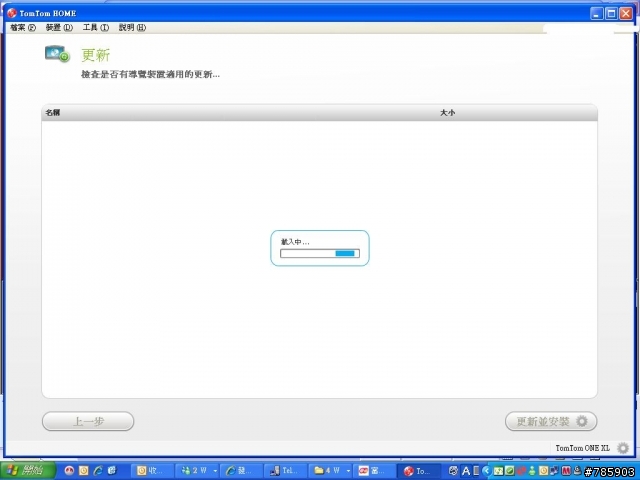Switch to the Internet Explorer 發... taskbar window
640x480 pixels.
[x=242, y=471]
